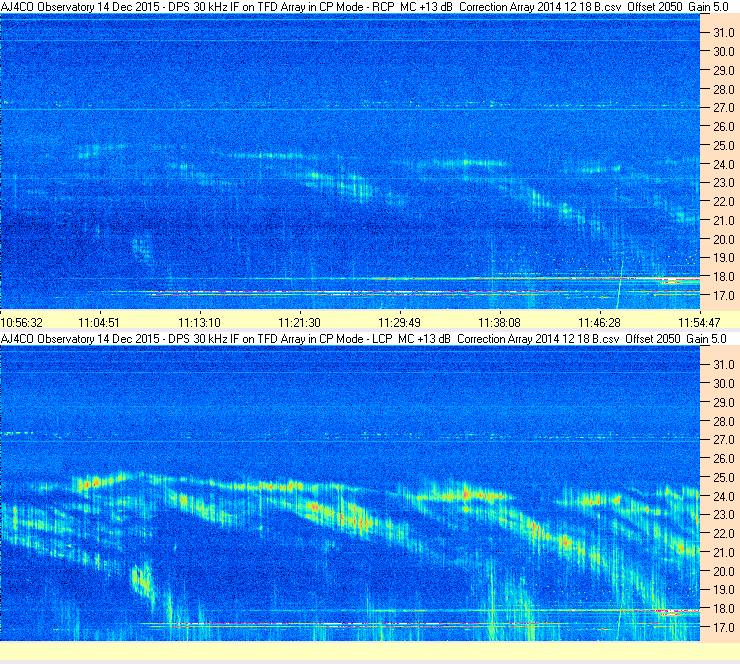Select 30.0 frequency label on RCP chart
Image resolution: width=740 pixels, height=664 pixels.
[724, 52]
